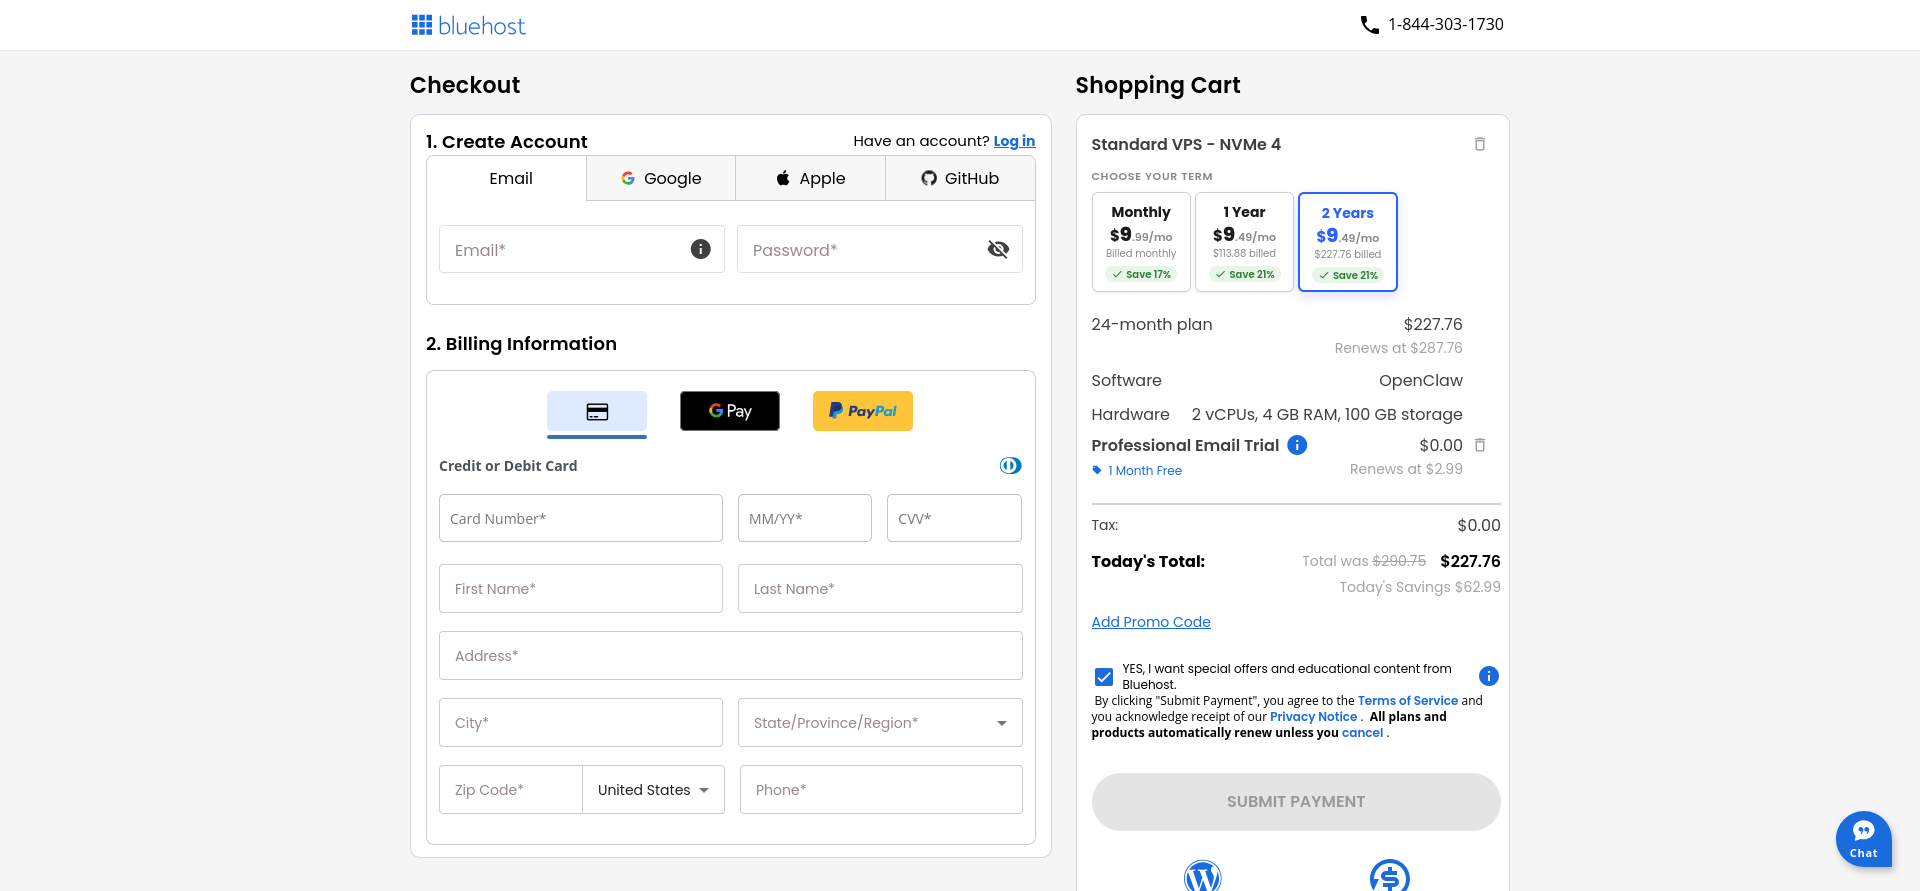1920x891 pixels.
Task: Choose Google Pay payment option
Action: [x=730, y=411]
